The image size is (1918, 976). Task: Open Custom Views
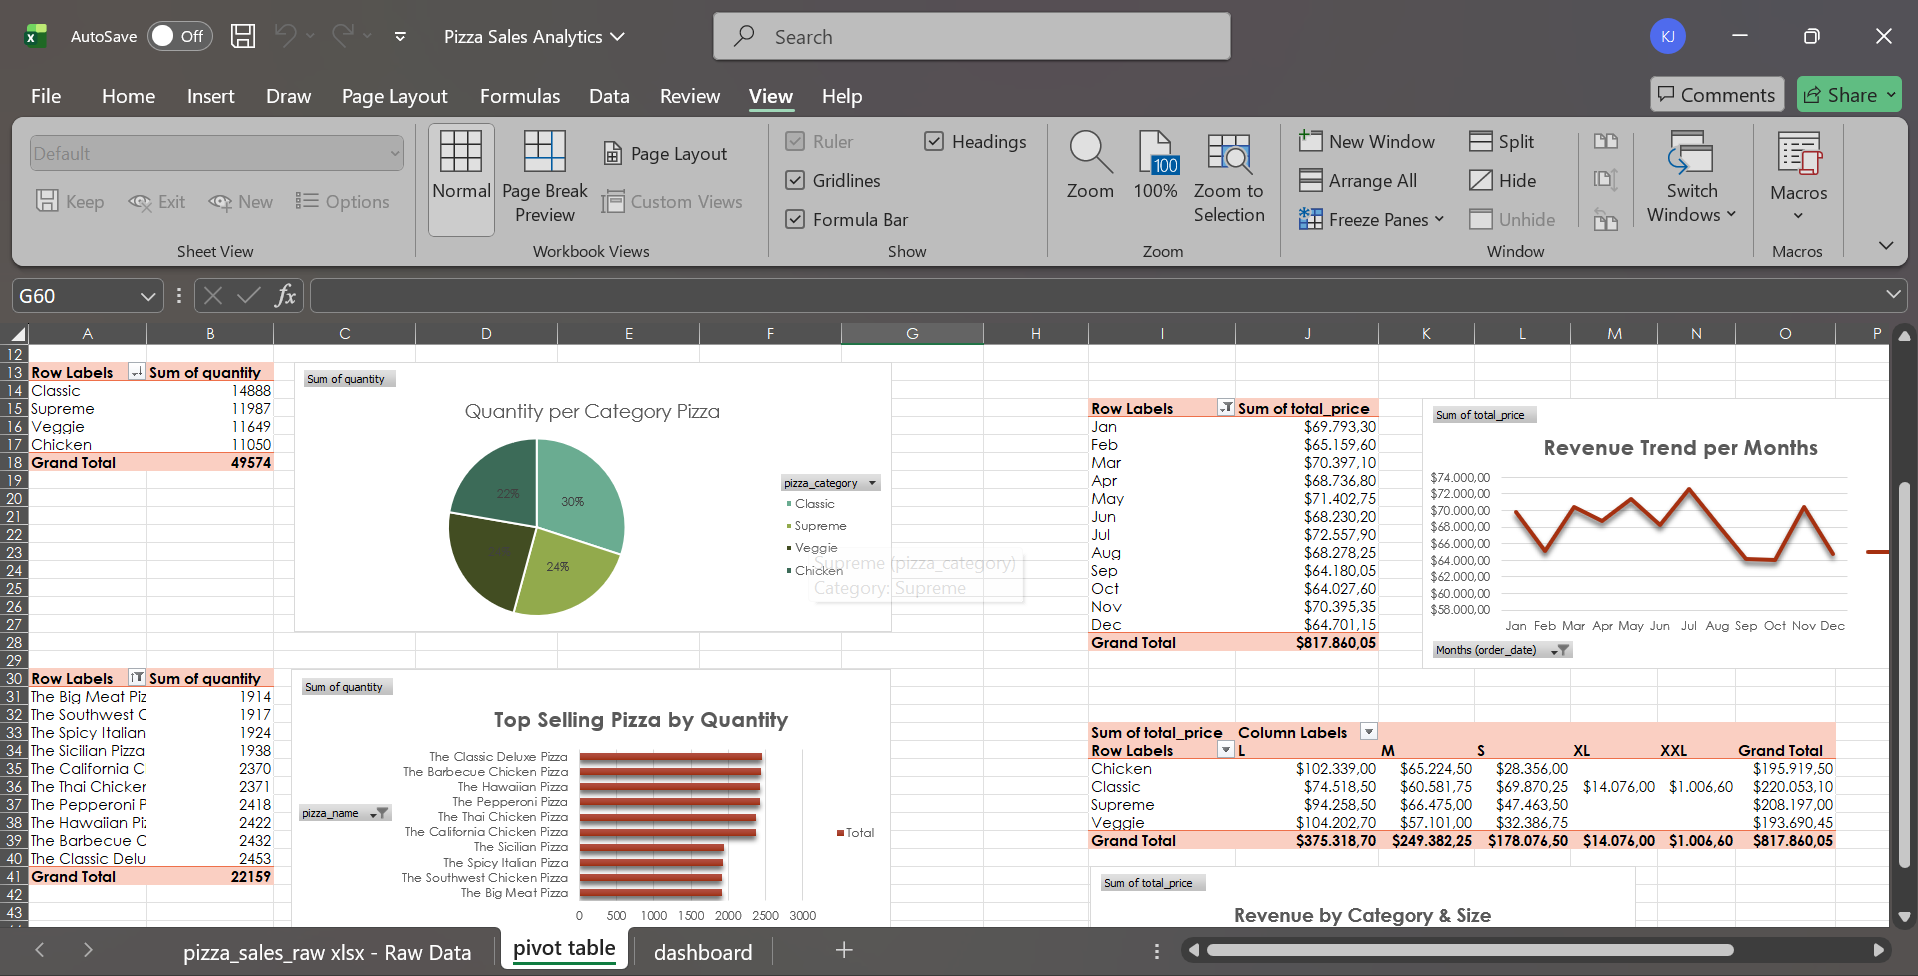(x=674, y=201)
